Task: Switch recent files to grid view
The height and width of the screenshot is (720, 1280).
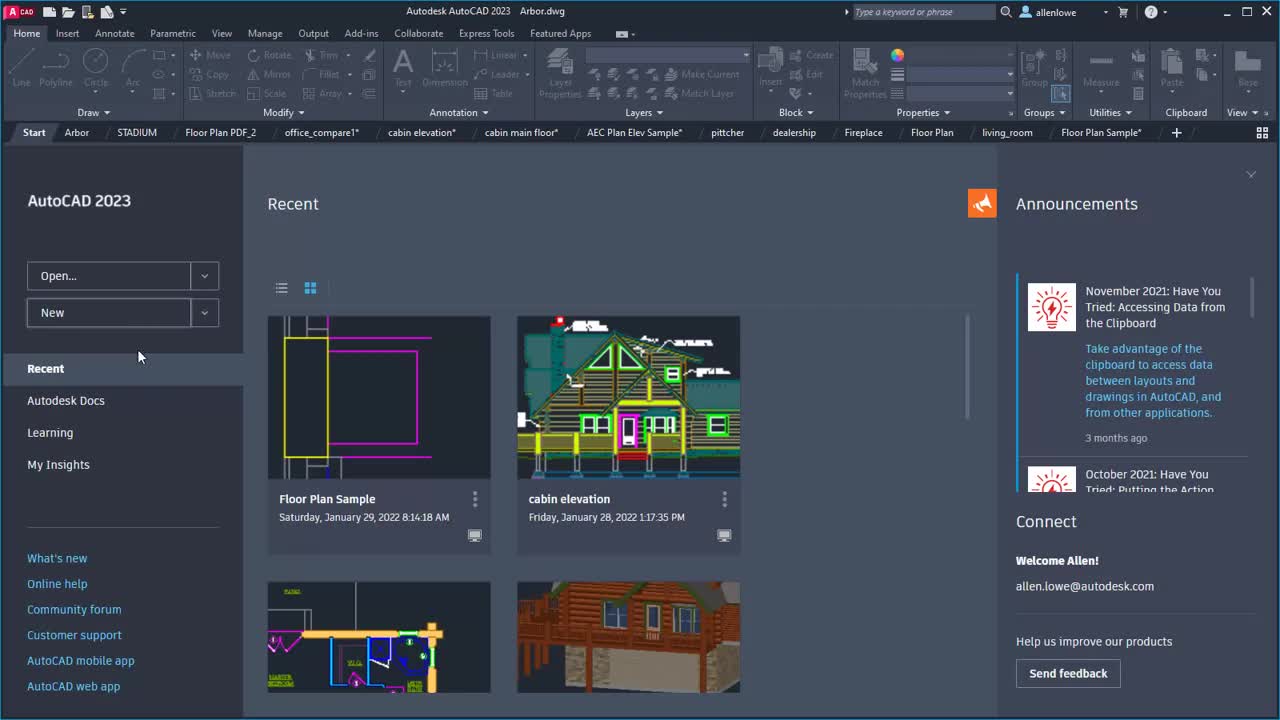Action: point(311,288)
